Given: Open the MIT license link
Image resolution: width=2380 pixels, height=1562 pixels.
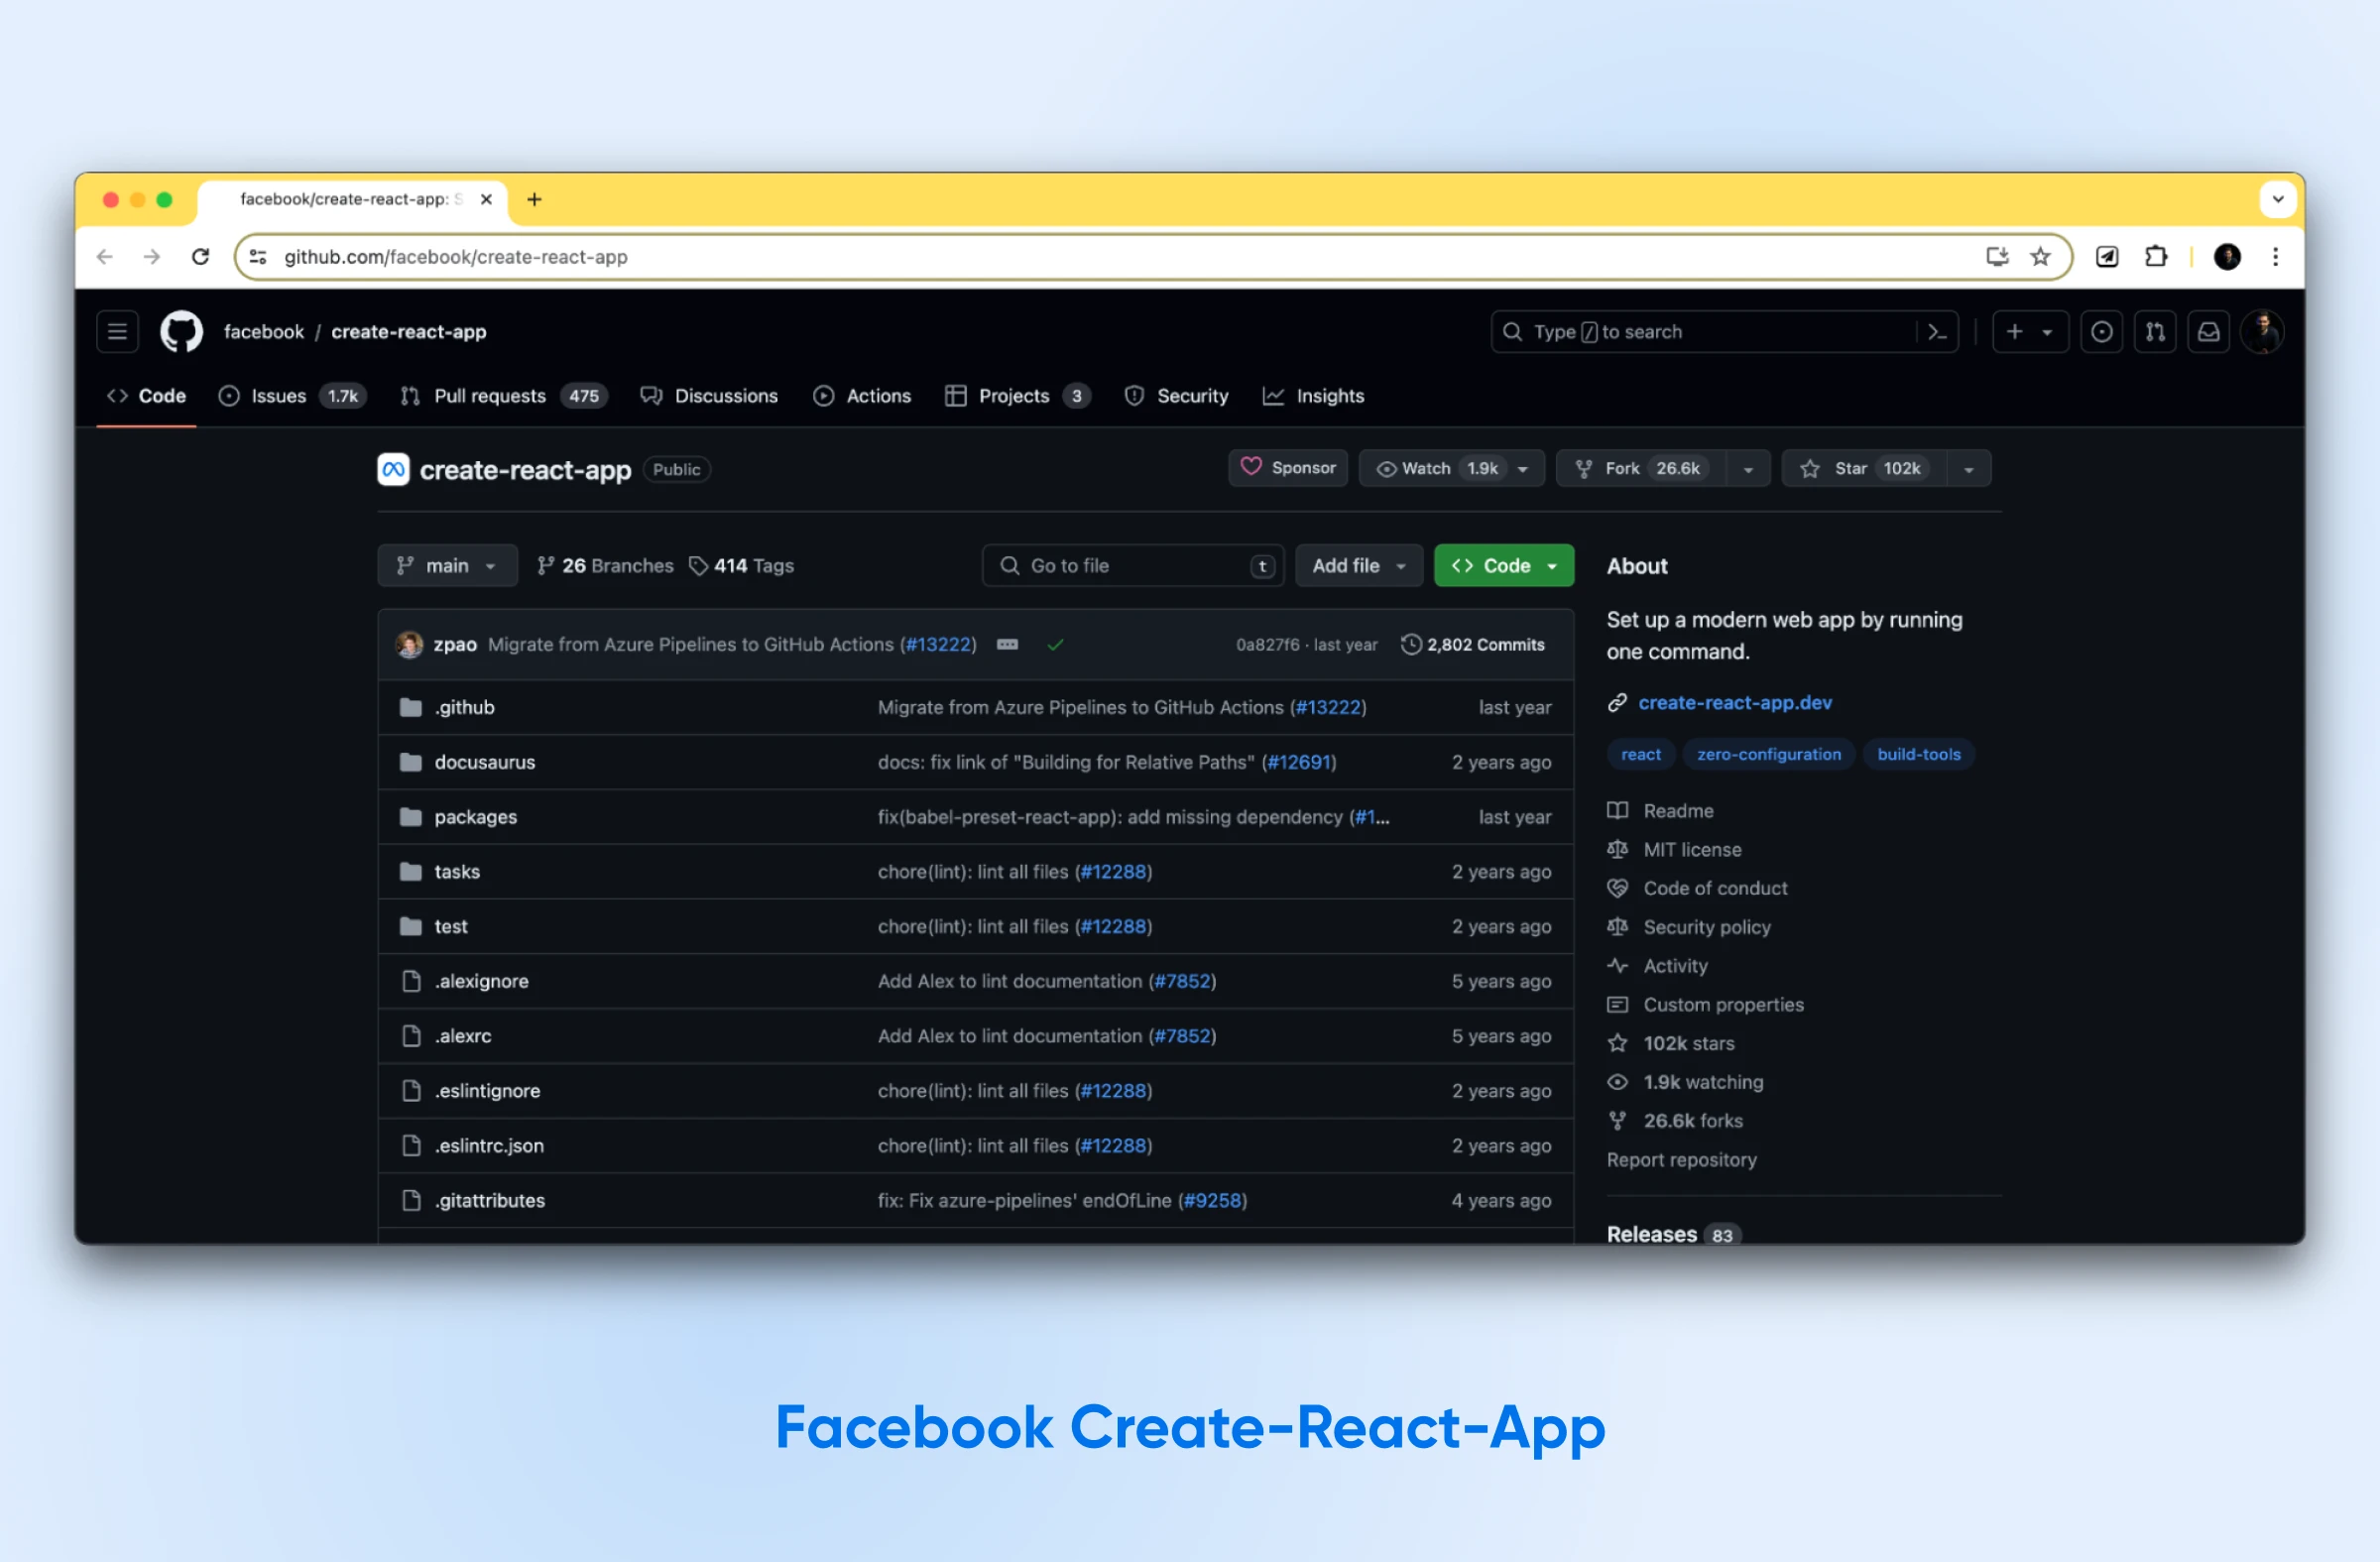Looking at the screenshot, I should pos(1692,850).
